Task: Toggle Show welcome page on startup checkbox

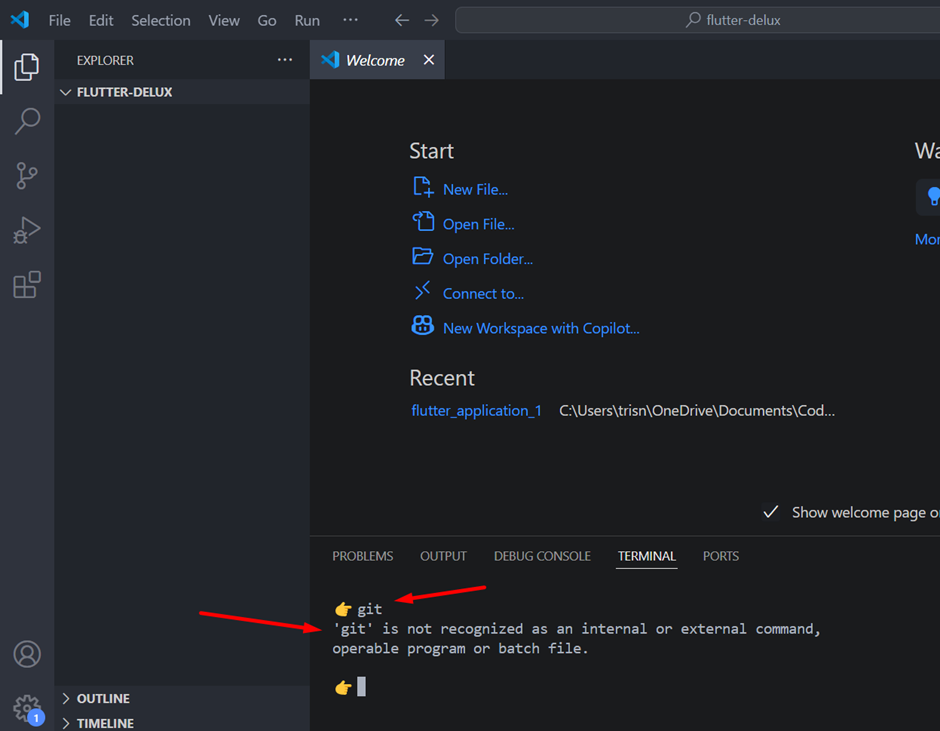Action: (x=770, y=512)
